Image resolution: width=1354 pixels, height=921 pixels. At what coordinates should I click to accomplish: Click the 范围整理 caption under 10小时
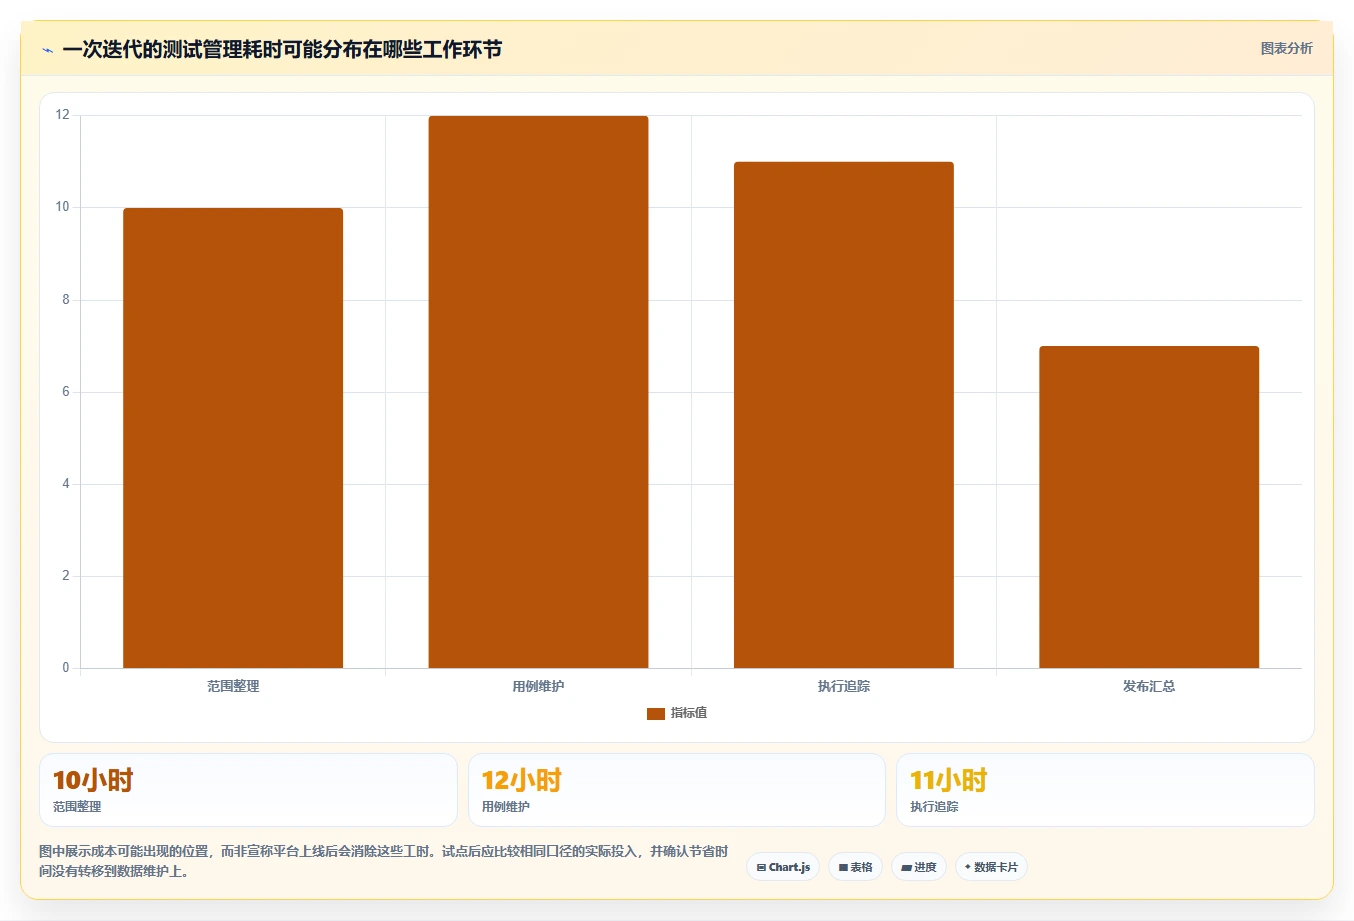(77, 807)
